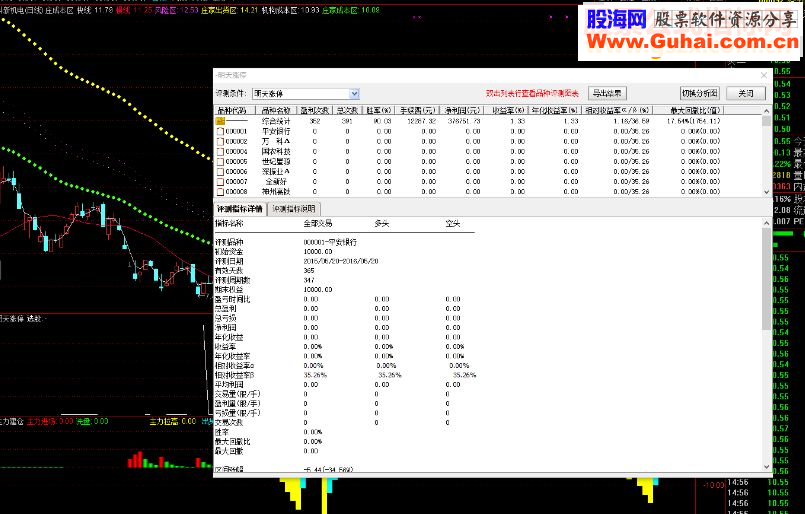This screenshot has height=514, width=805.
Task: Sort by the 年化收益率(%) column header
Action: click(554, 110)
